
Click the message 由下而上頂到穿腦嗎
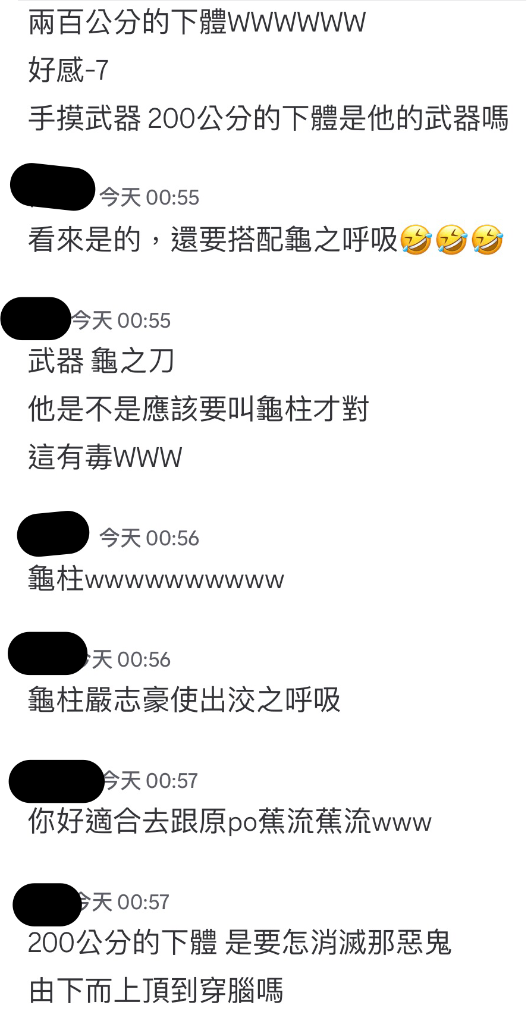[155, 990]
